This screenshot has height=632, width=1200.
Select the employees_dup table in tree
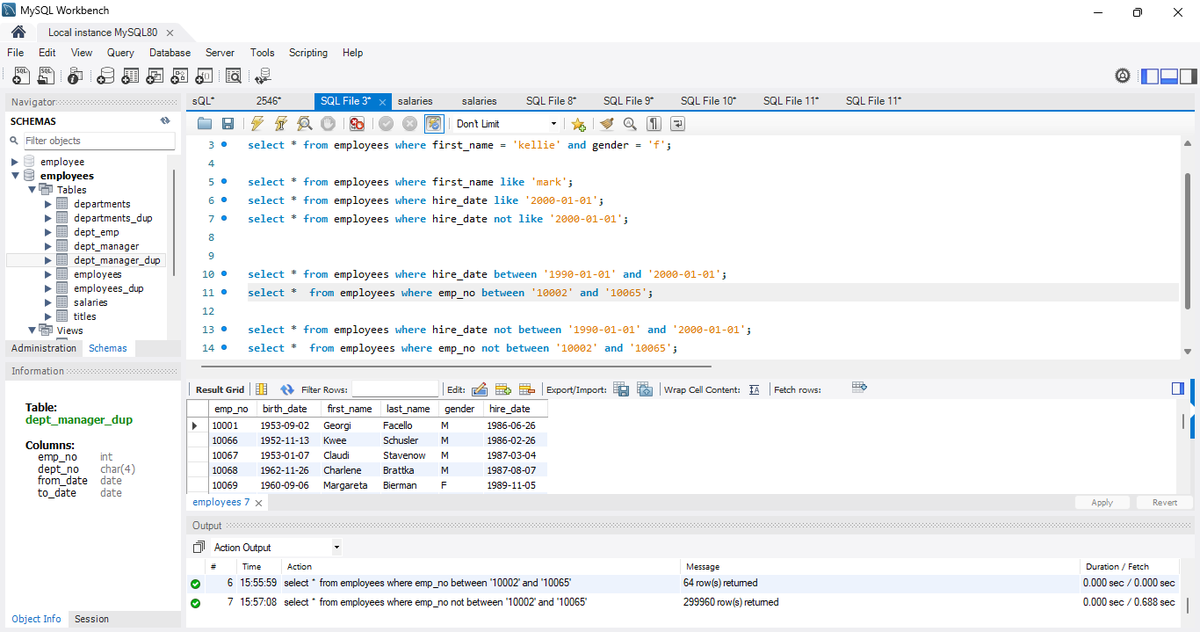point(108,288)
